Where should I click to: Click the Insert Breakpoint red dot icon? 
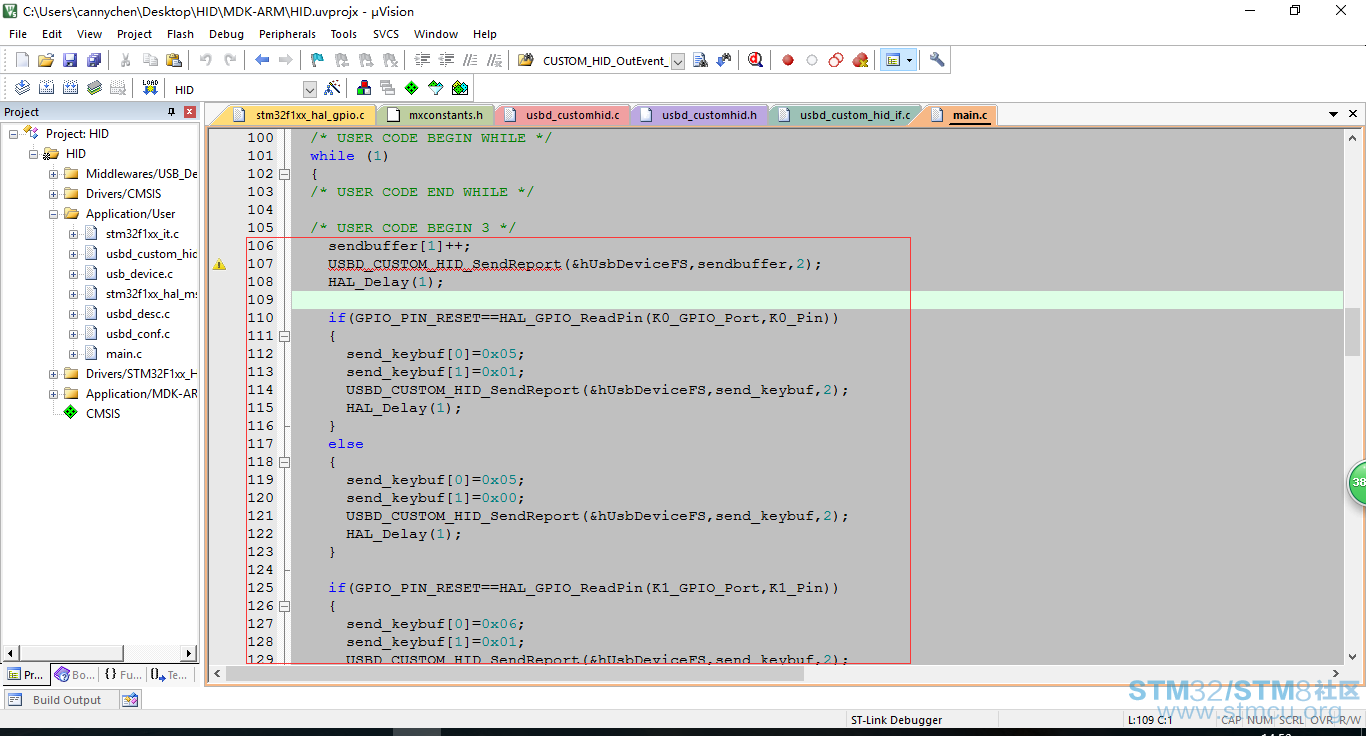tap(788, 60)
